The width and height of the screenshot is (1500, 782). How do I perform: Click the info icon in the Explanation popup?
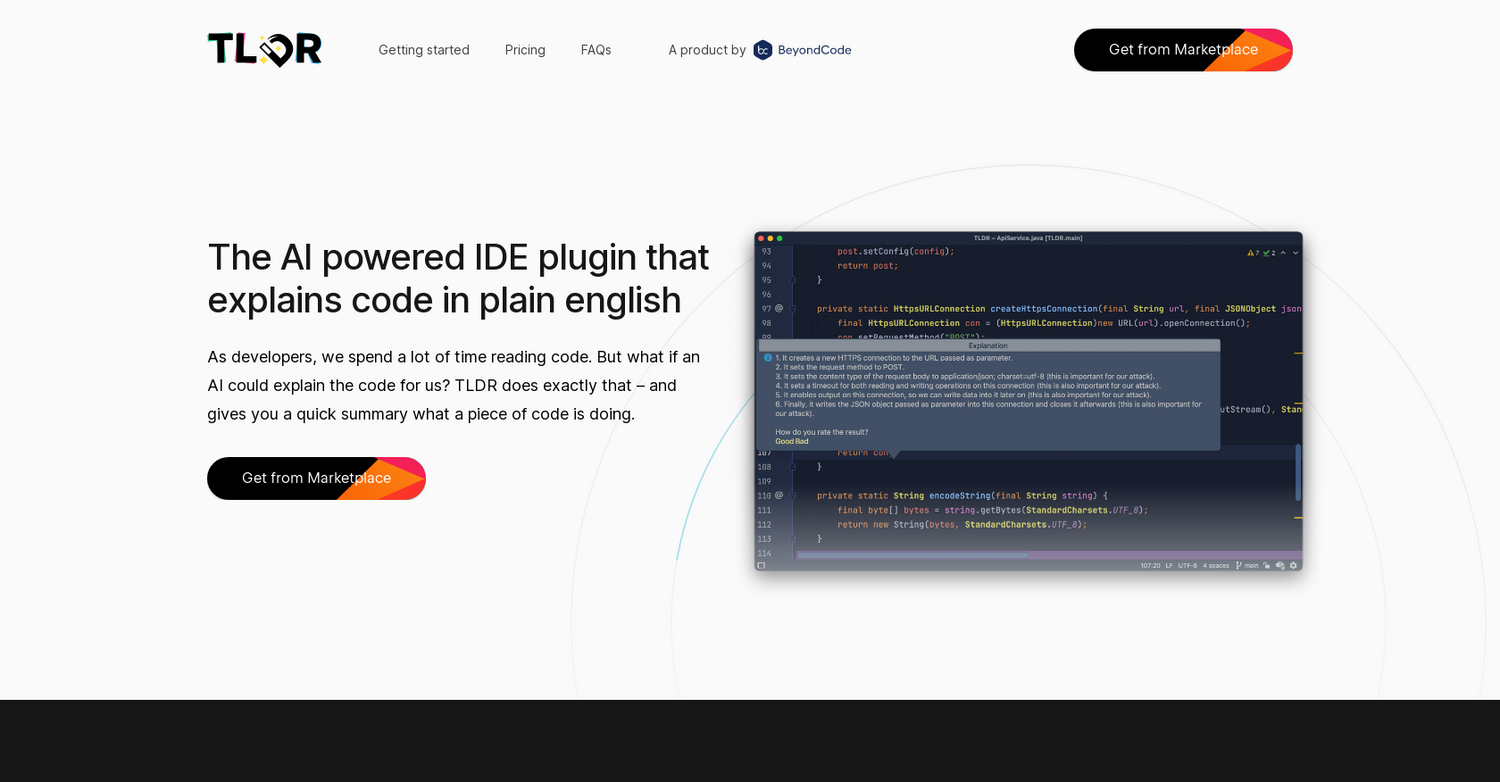click(x=766, y=357)
